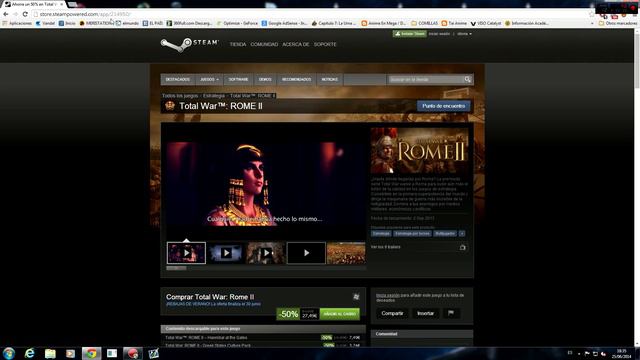Open Todos los juegos breadcrumb link
Viewport: 640px width, 360px height.
180,96
